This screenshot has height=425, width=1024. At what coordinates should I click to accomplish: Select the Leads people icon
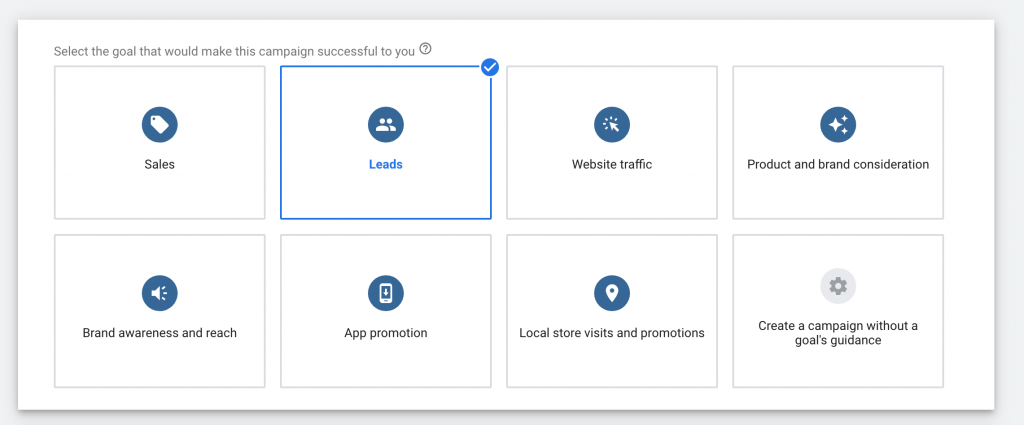pyautogui.click(x=385, y=125)
